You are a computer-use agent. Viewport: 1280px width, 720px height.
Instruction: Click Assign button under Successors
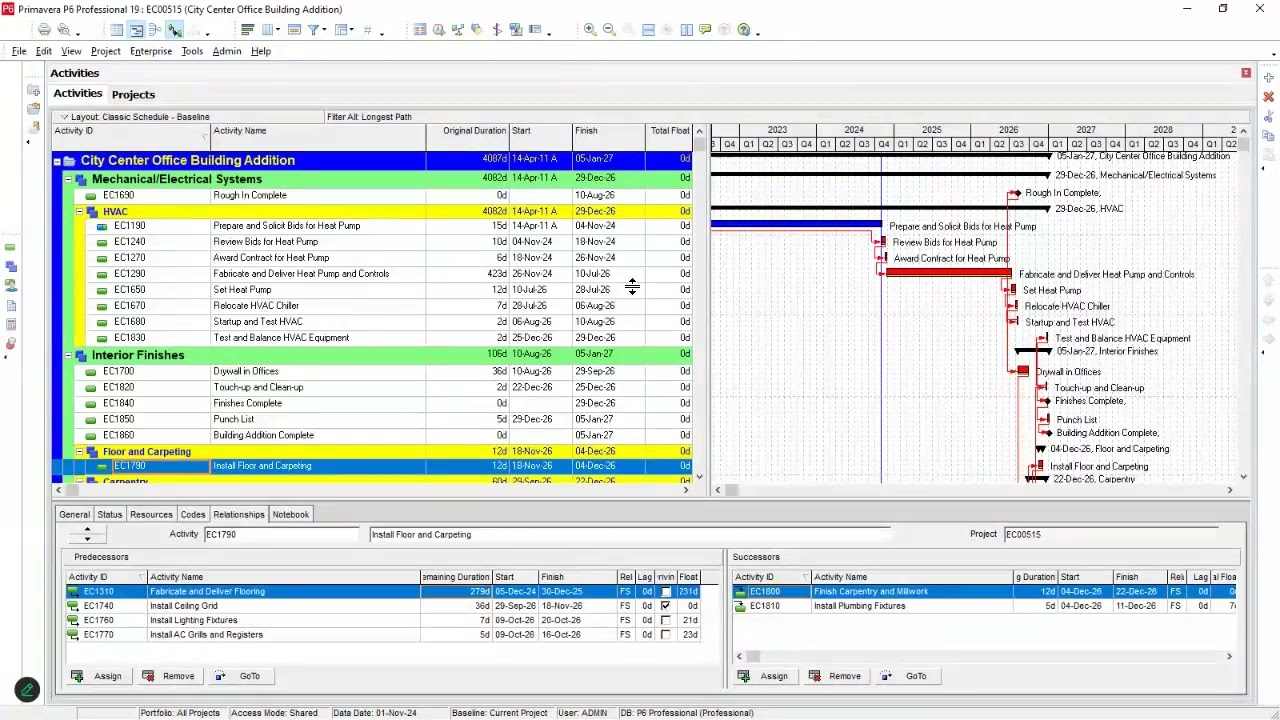point(763,676)
